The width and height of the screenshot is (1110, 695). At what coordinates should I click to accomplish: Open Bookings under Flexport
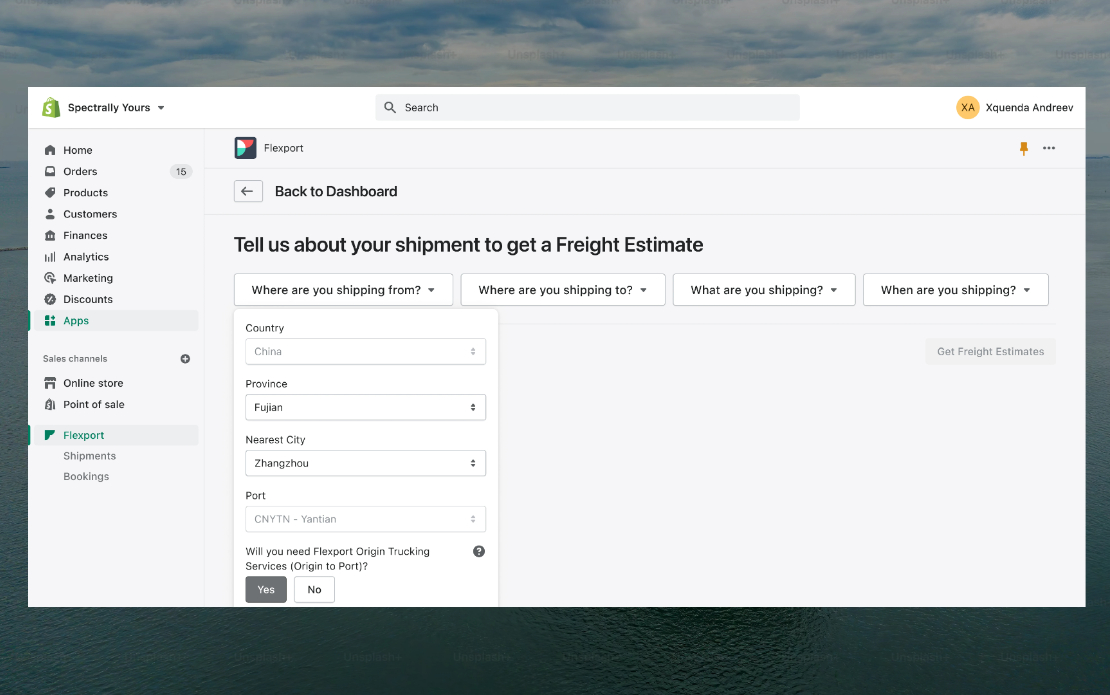[86, 476]
